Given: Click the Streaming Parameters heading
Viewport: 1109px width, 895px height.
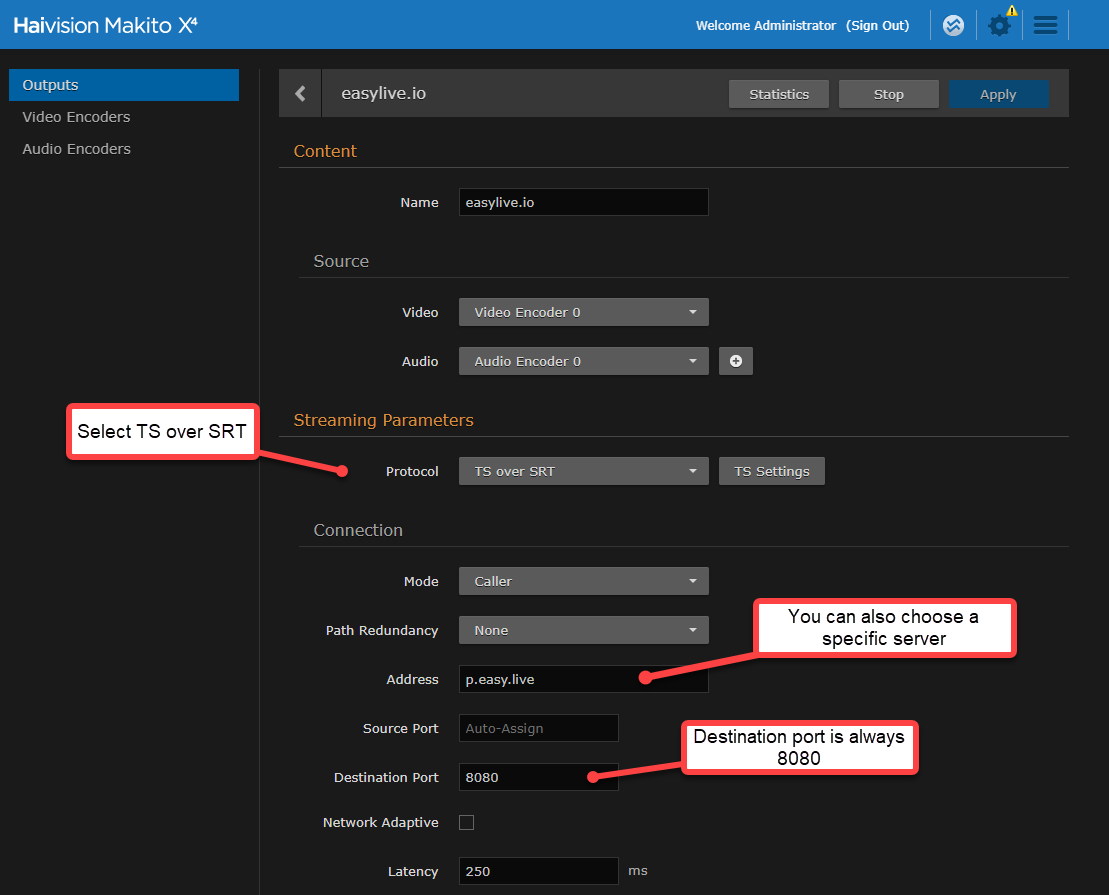Looking at the screenshot, I should pyautogui.click(x=383, y=420).
